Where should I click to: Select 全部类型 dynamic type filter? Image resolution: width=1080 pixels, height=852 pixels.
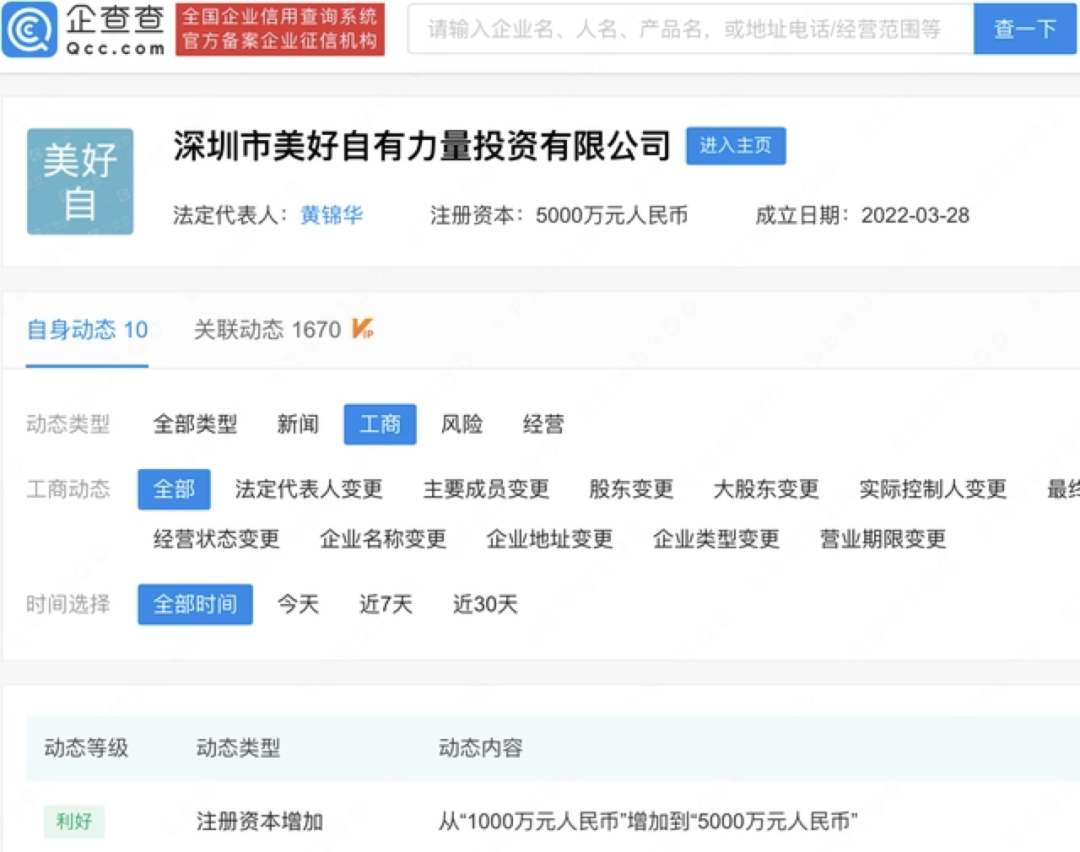(x=195, y=424)
